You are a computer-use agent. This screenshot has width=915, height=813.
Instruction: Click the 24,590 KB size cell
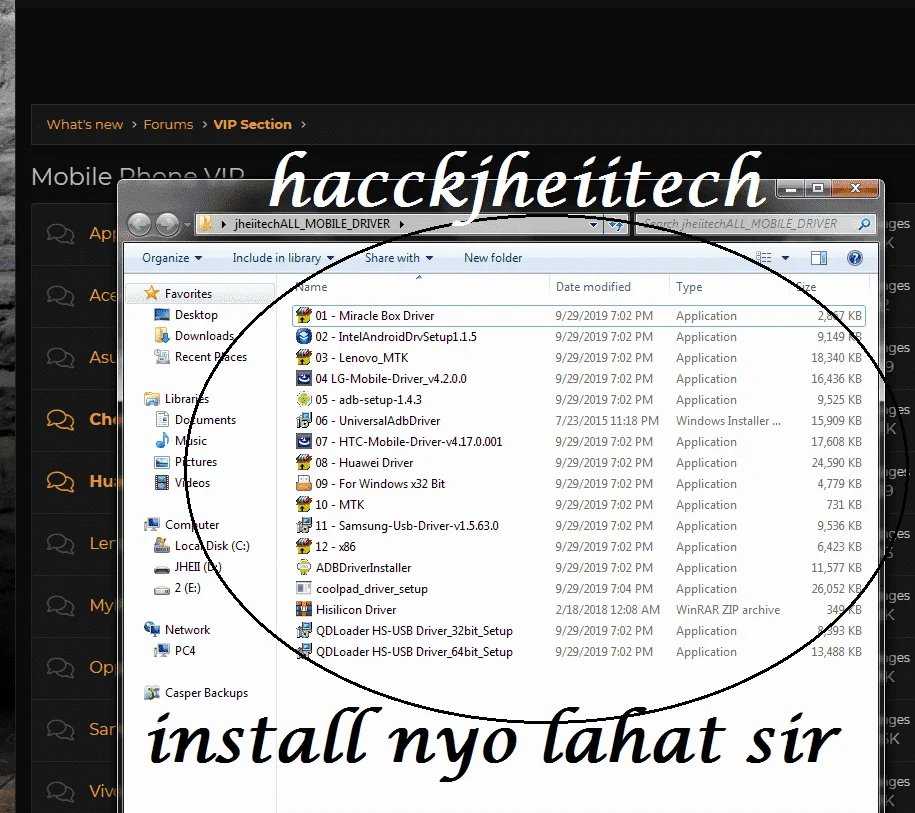[x=836, y=463]
